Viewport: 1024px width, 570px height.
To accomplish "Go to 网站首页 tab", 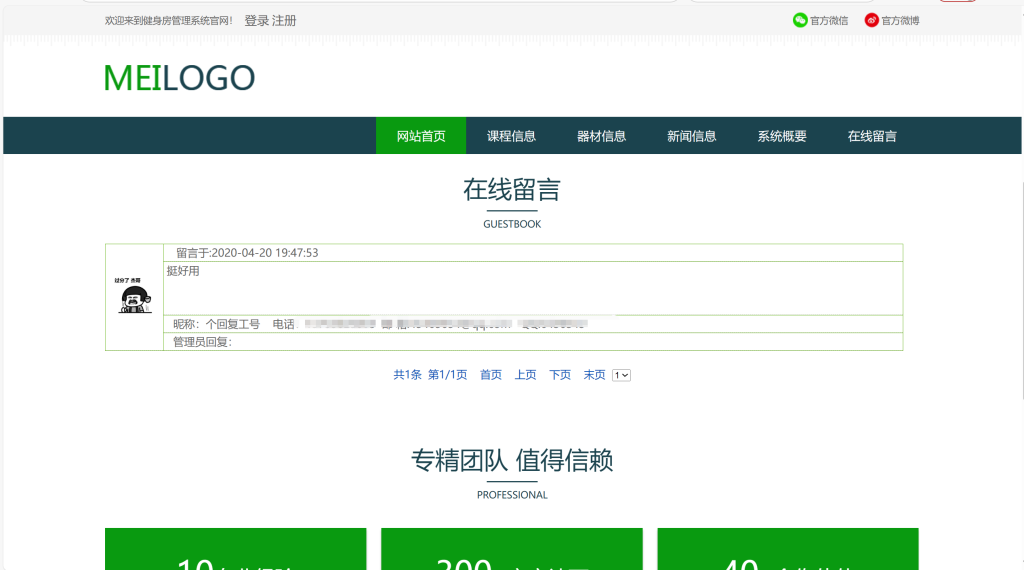I will pos(421,136).
